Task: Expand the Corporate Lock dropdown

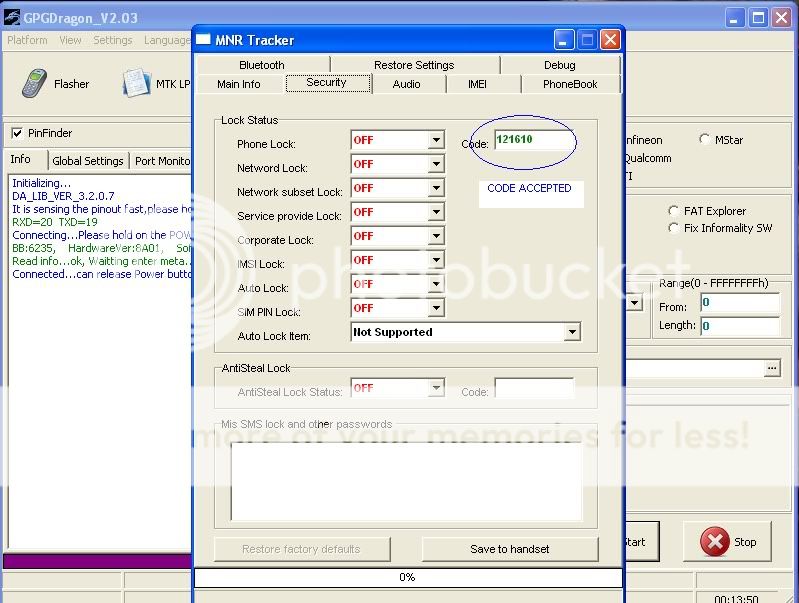Action: point(436,235)
